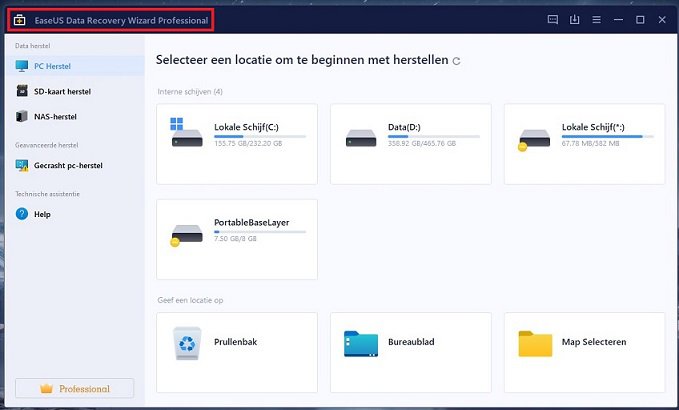
Task: Open the hamburger menu in title bar
Action: coord(597,19)
